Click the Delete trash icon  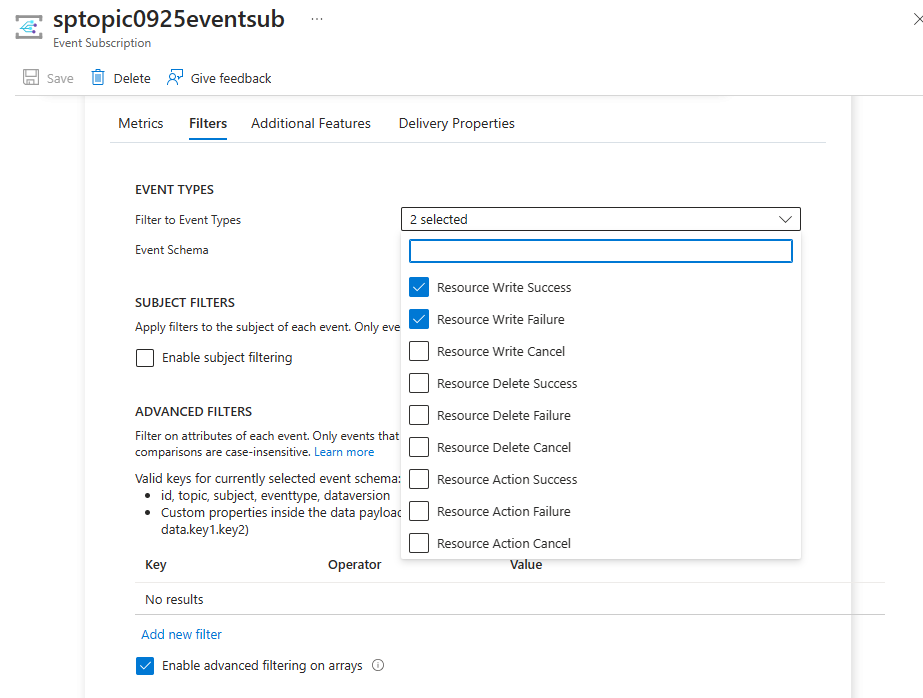(x=98, y=78)
